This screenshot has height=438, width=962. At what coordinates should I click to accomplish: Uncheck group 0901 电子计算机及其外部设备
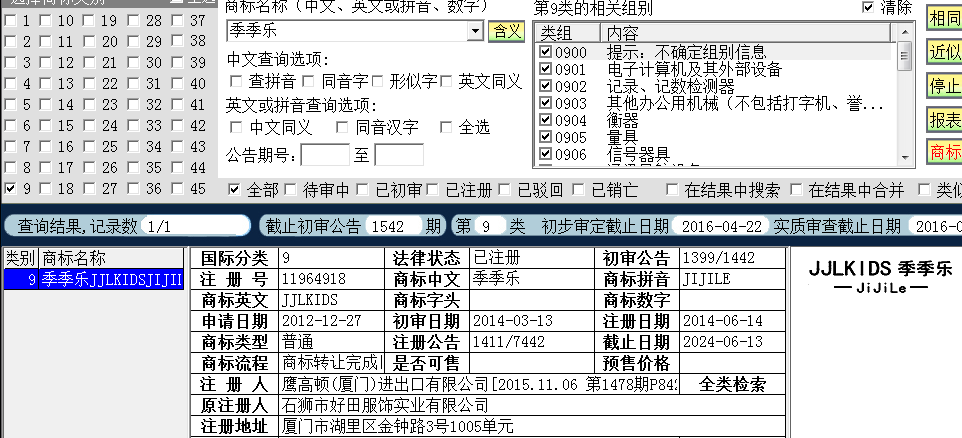(x=545, y=69)
